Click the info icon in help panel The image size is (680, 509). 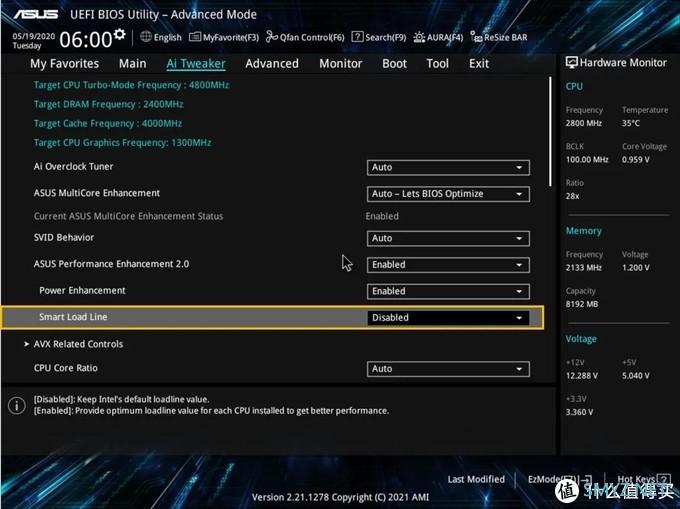tap(17, 406)
